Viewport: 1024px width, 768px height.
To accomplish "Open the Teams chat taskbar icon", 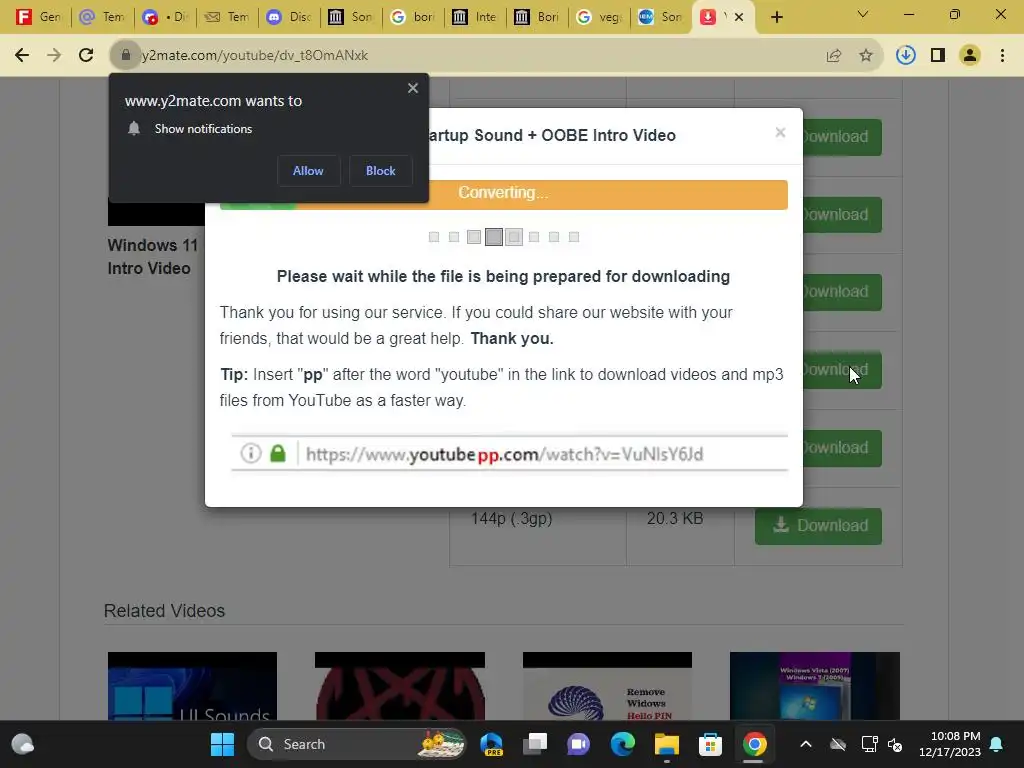I will 579,744.
